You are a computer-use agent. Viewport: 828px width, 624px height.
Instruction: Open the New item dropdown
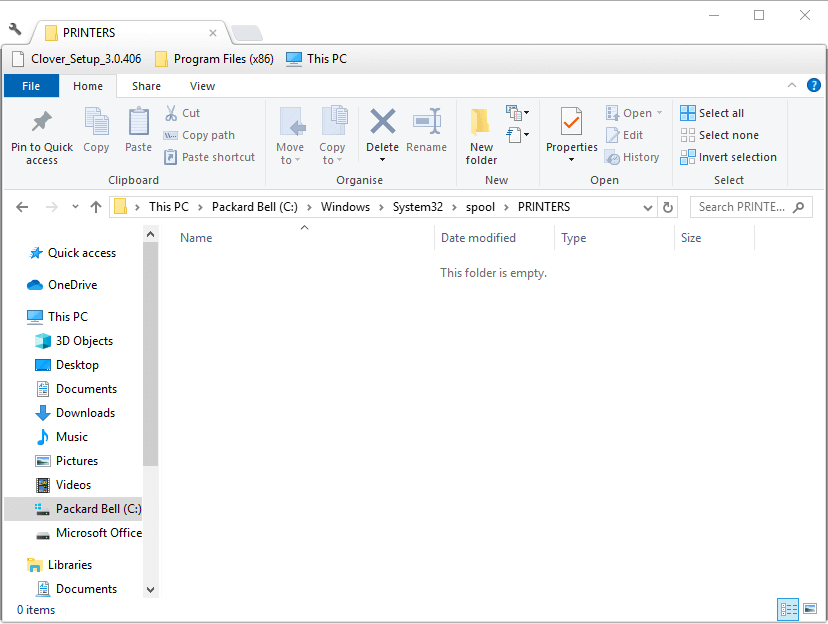click(x=518, y=112)
